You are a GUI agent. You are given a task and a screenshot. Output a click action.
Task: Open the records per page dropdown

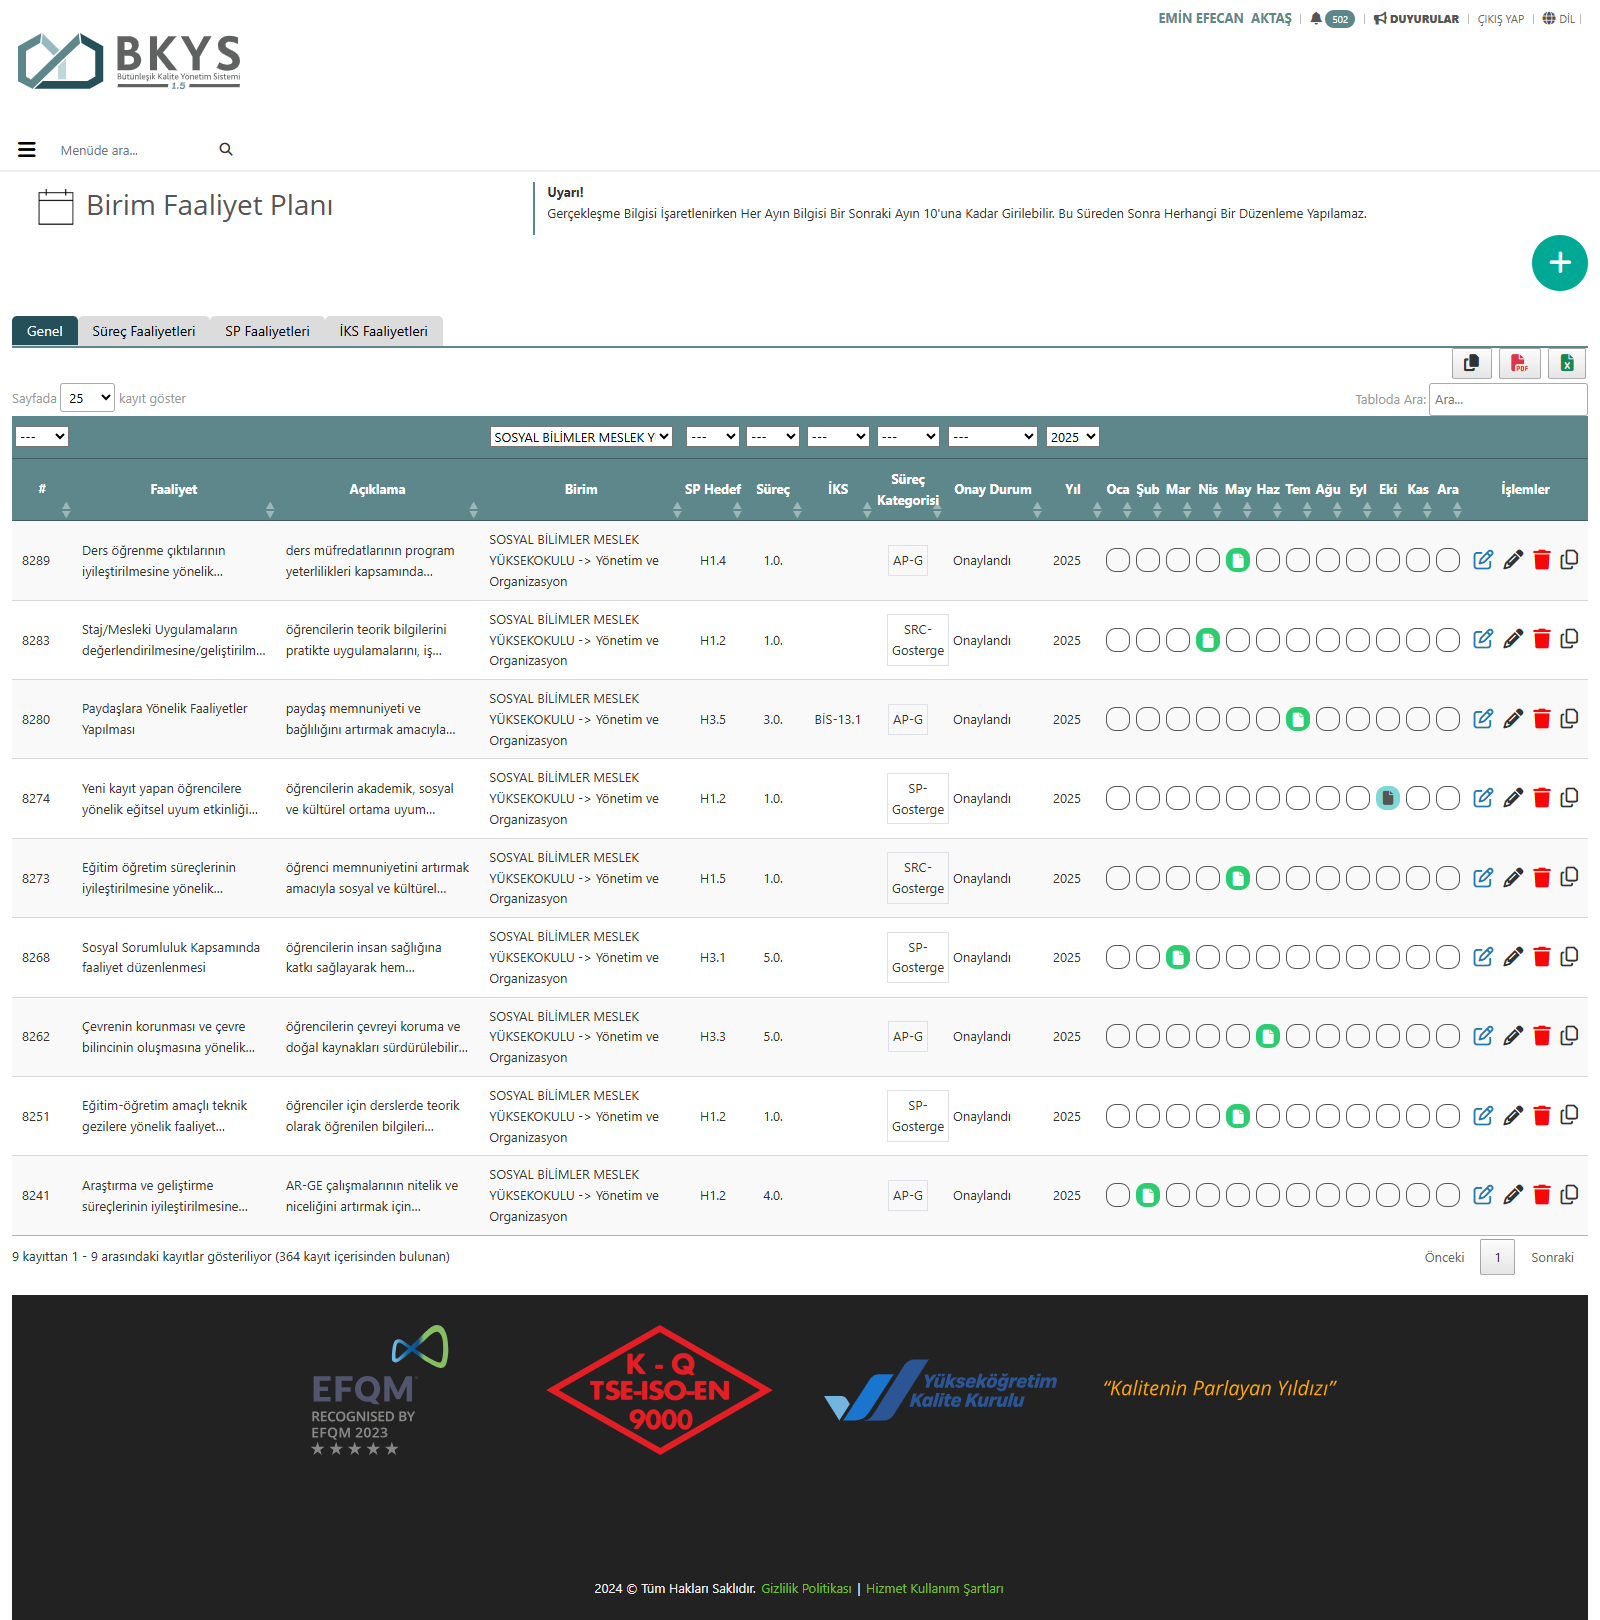point(88,398)
